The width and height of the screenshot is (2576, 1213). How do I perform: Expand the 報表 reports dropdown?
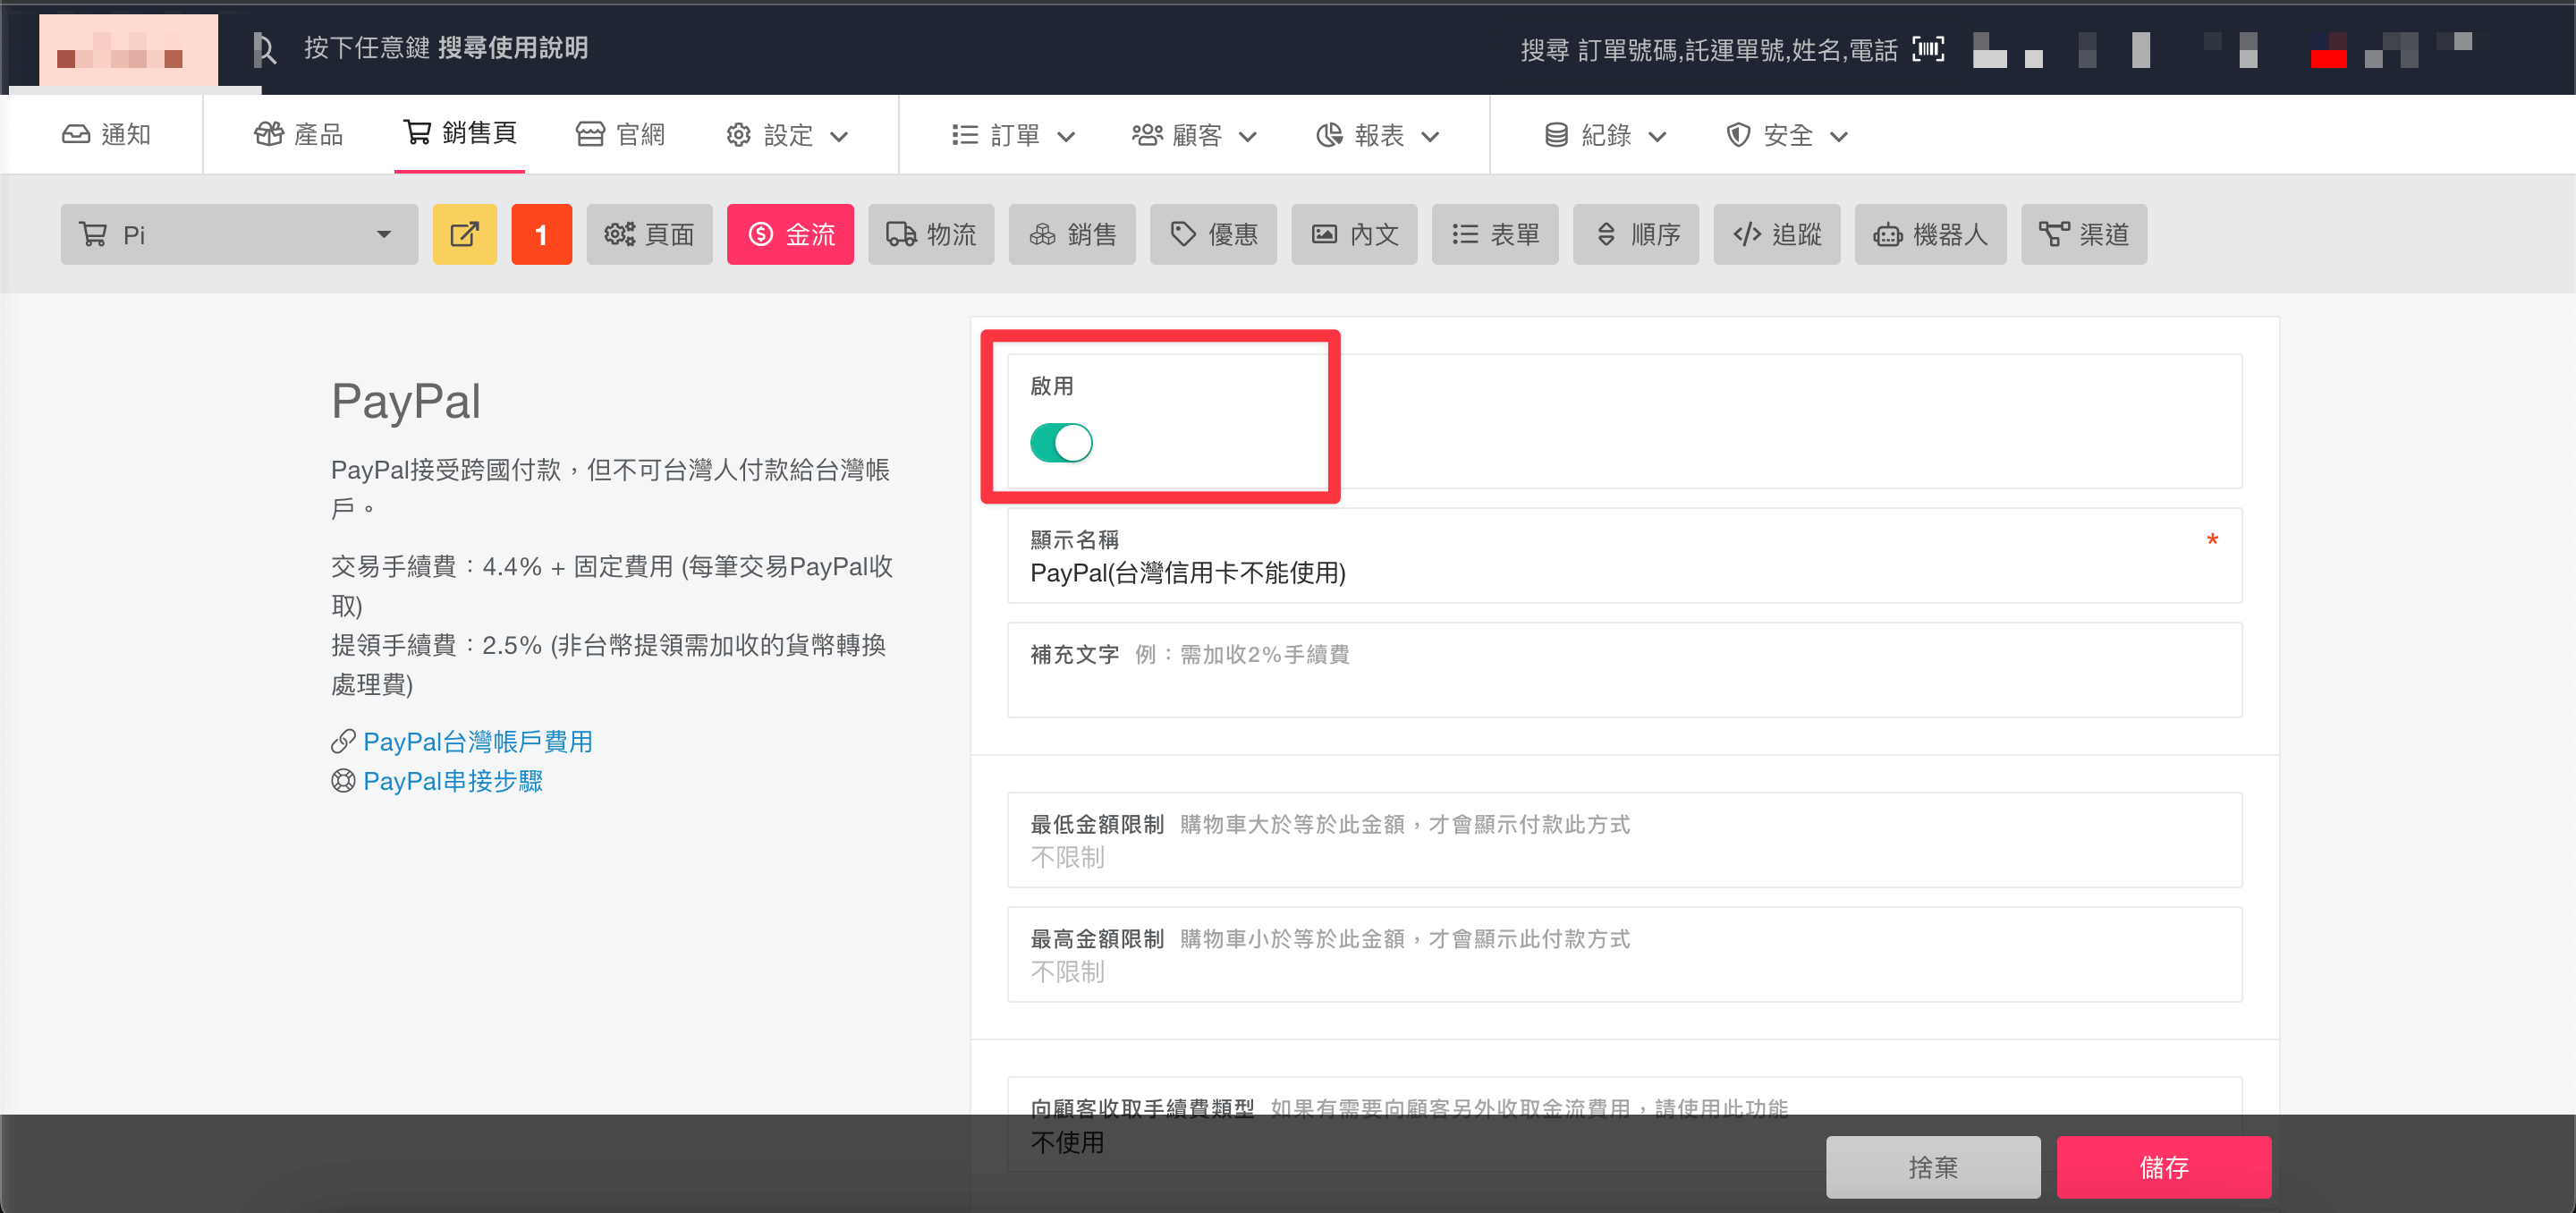[1378, 134]
